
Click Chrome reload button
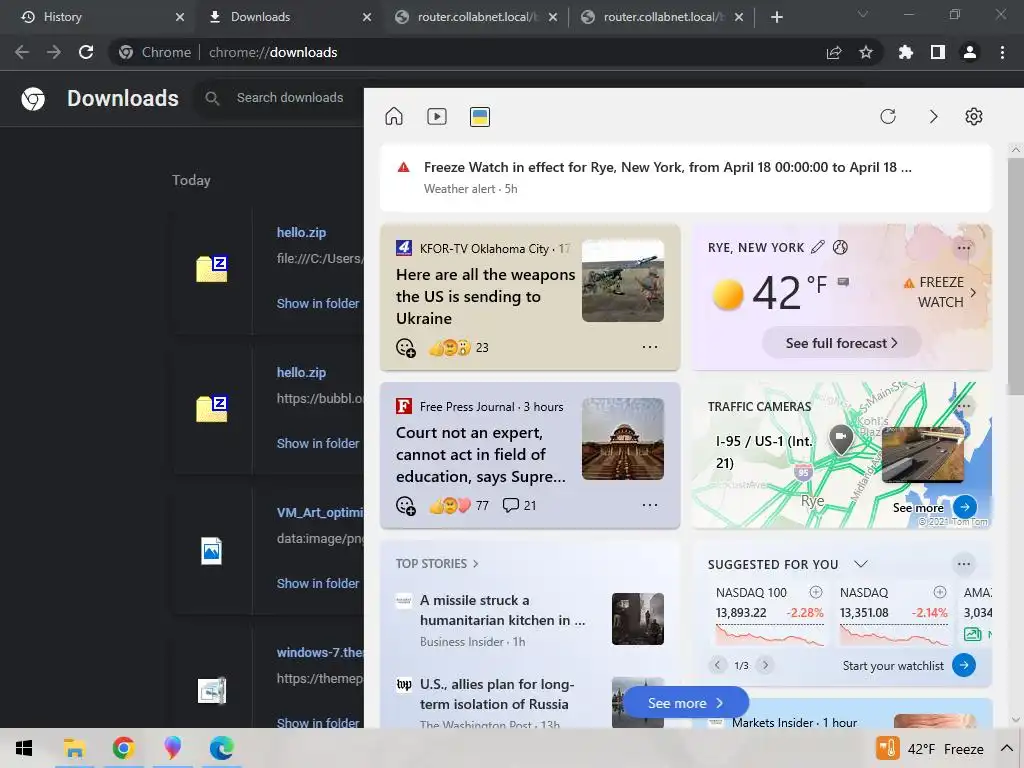point(86,52)
